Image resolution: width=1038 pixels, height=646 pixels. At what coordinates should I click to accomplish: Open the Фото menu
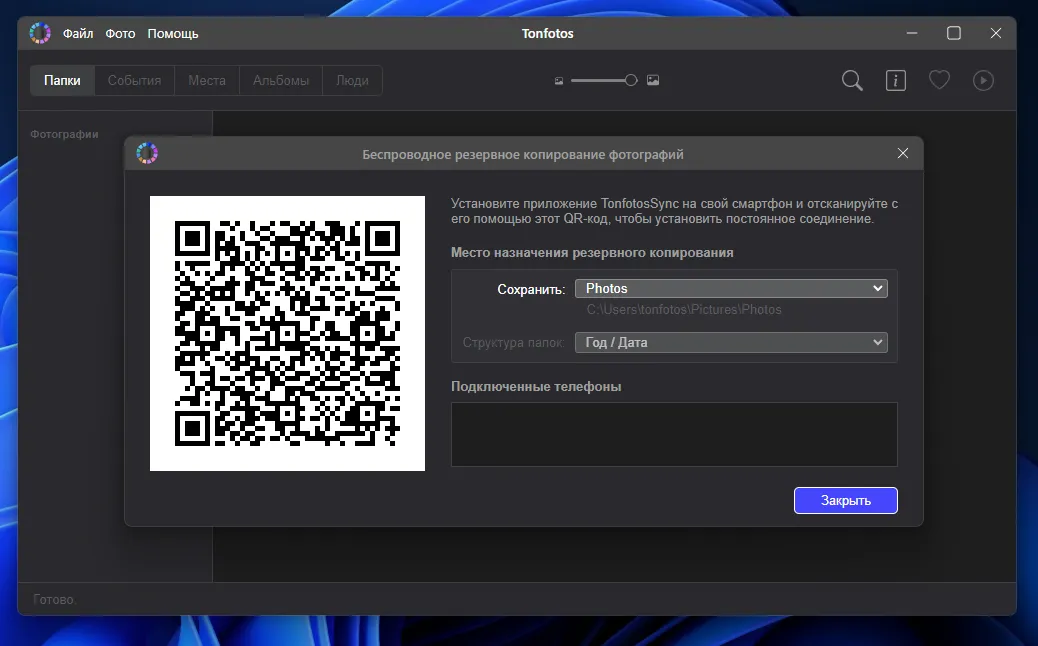pos(120,34)
